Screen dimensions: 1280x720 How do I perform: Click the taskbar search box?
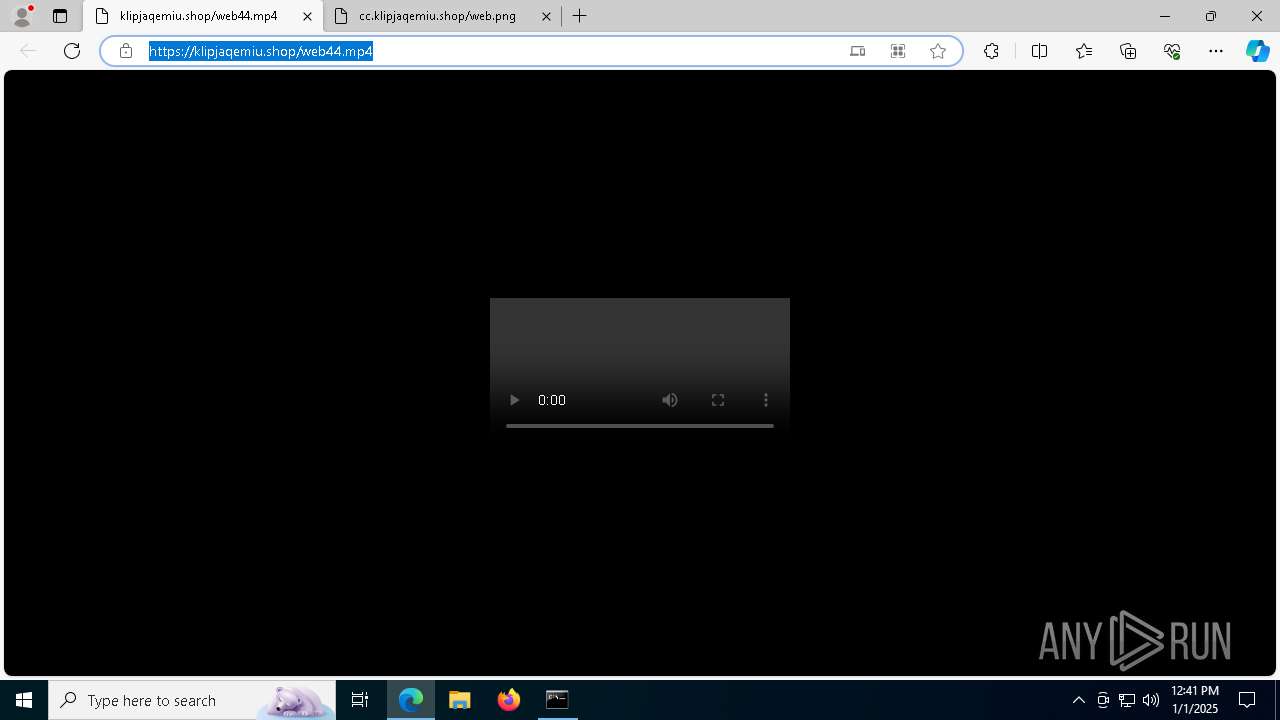pos(192,700)
